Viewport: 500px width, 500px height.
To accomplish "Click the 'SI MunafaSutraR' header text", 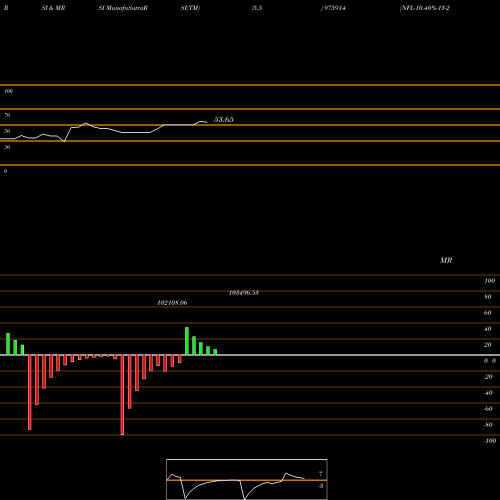I will (x=123, y=8).
